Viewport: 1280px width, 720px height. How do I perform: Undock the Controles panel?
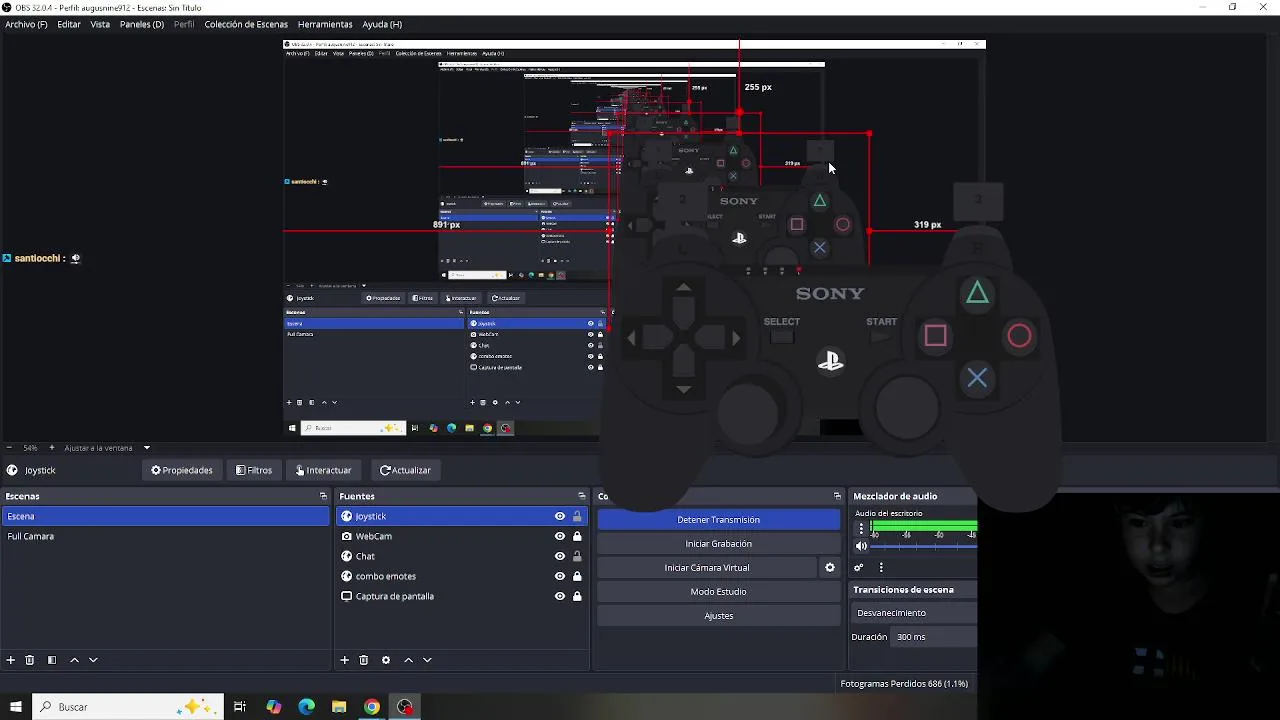(838, 496)
